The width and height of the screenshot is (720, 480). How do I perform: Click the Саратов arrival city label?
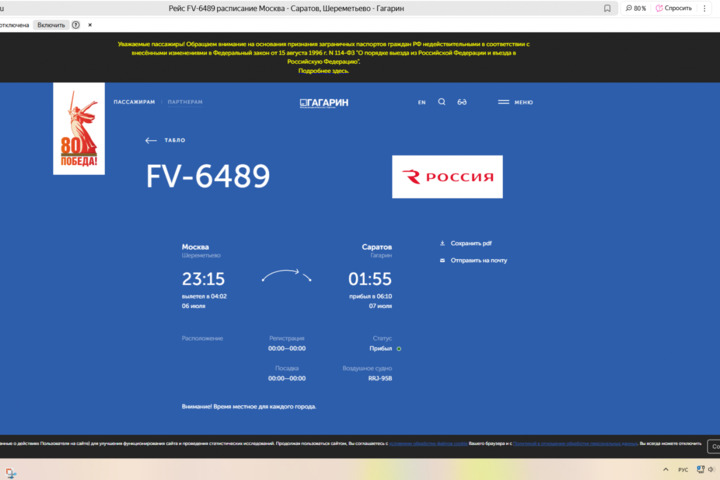(377, 247)
